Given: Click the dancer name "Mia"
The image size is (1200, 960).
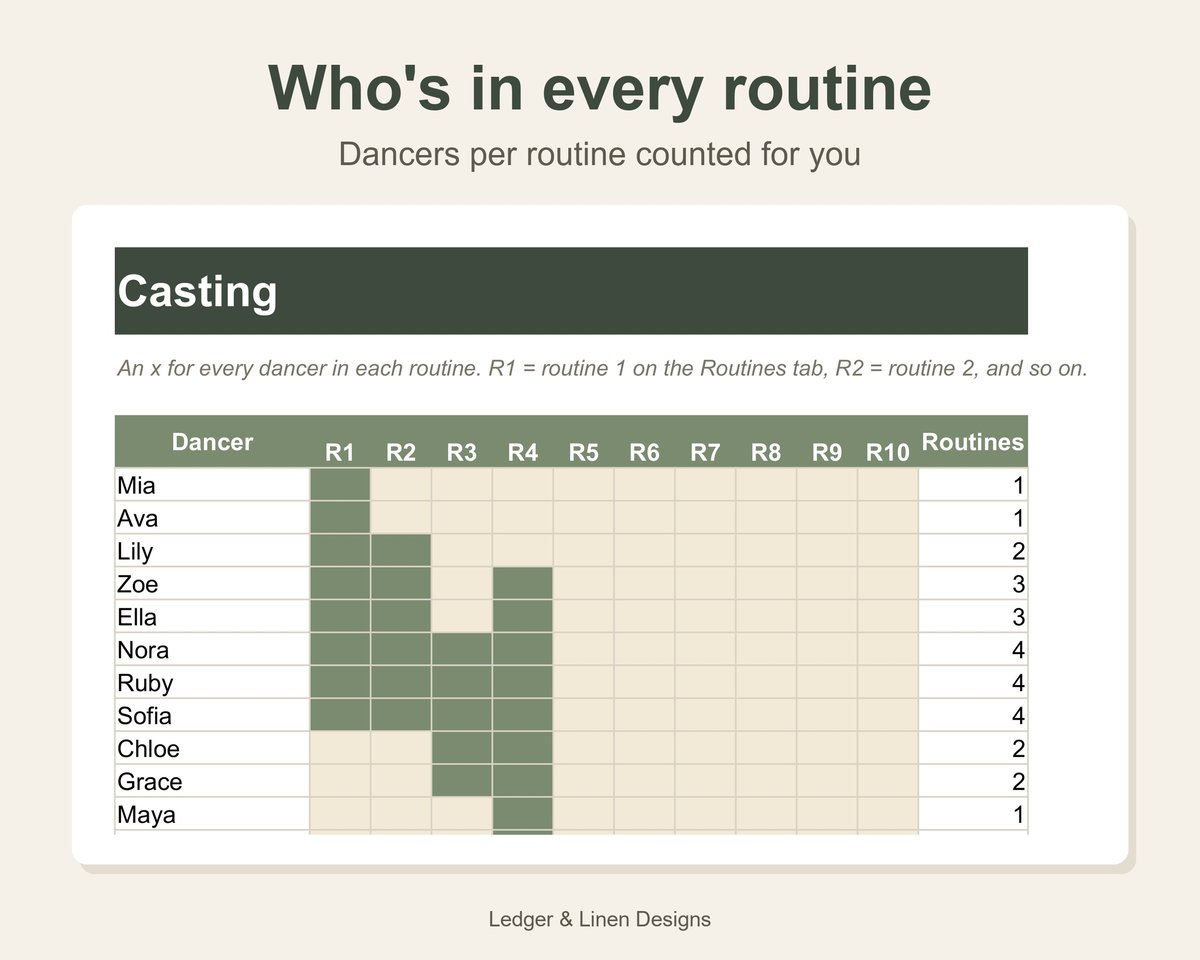Looking at the screenshot, I should [x=137, y=486].
